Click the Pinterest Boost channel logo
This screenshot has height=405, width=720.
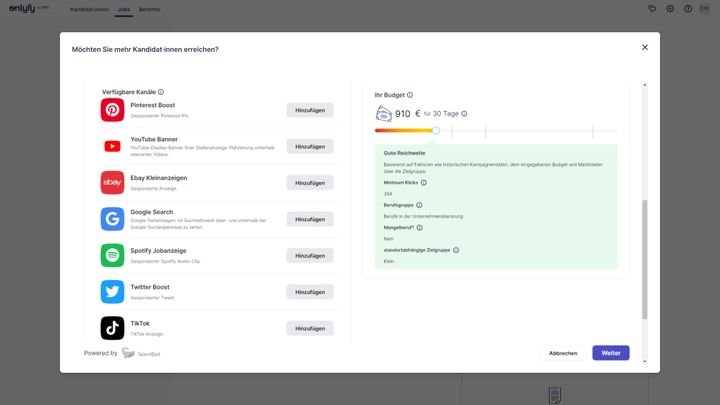click(112, 110)
